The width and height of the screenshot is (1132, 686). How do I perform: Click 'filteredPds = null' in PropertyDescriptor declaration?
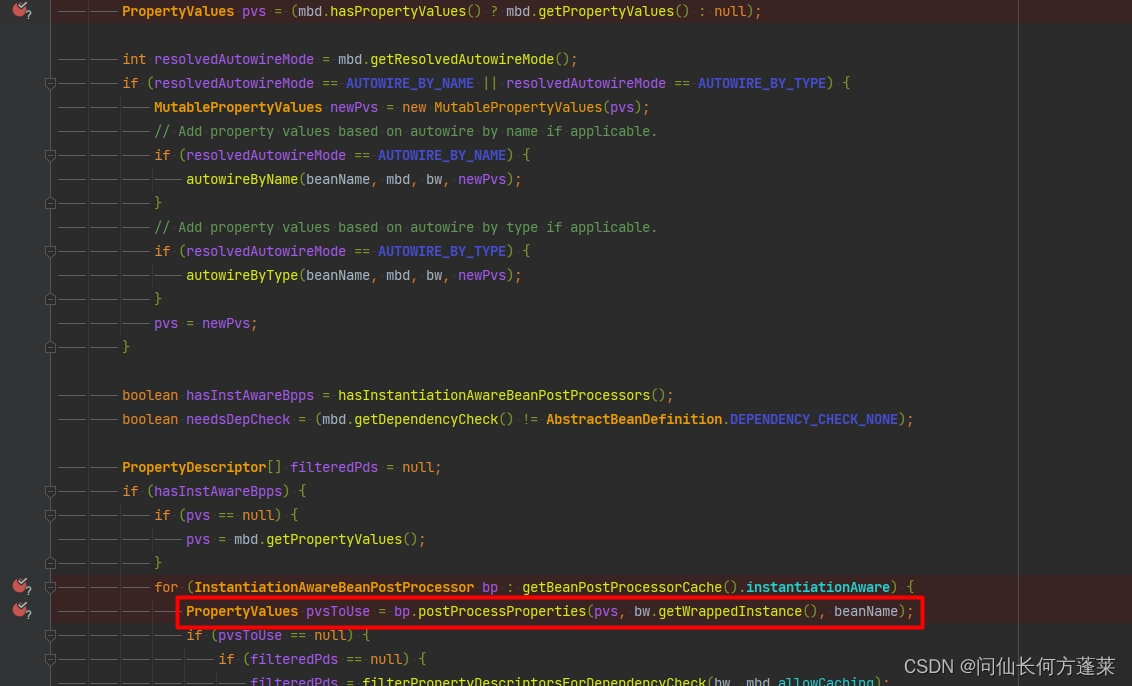tap(362, 467)
